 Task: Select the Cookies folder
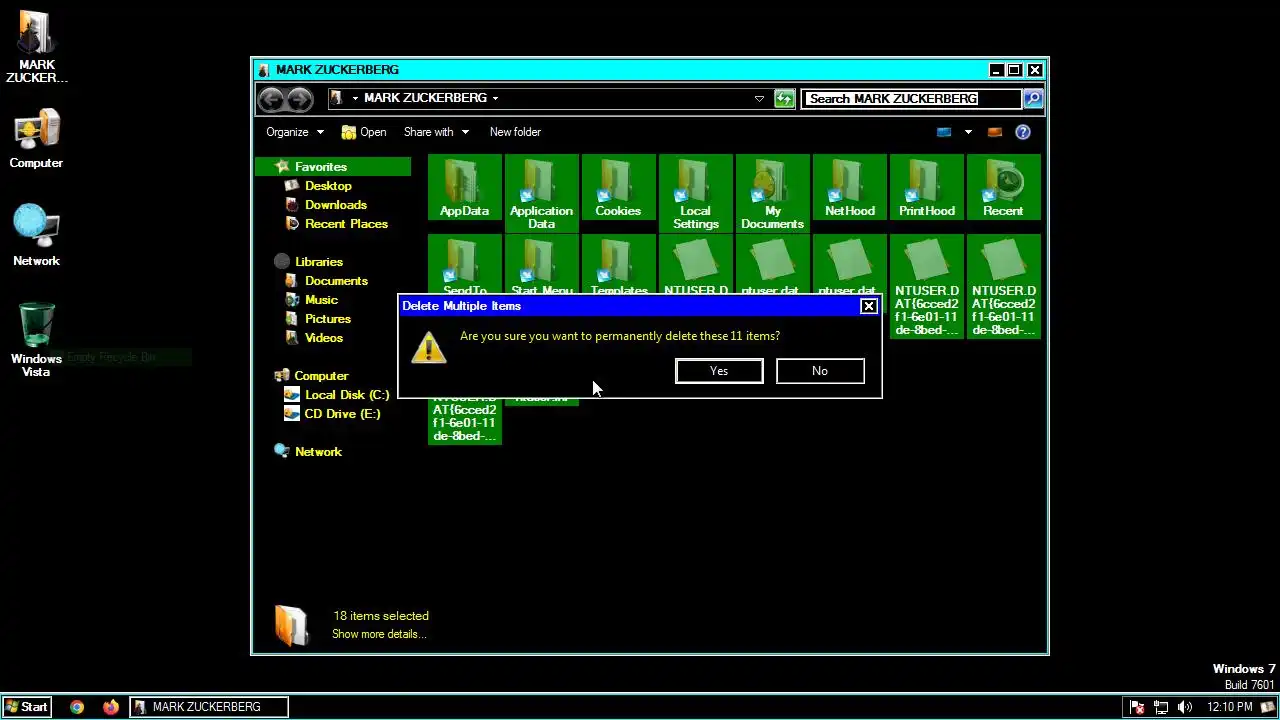[618, 187]
